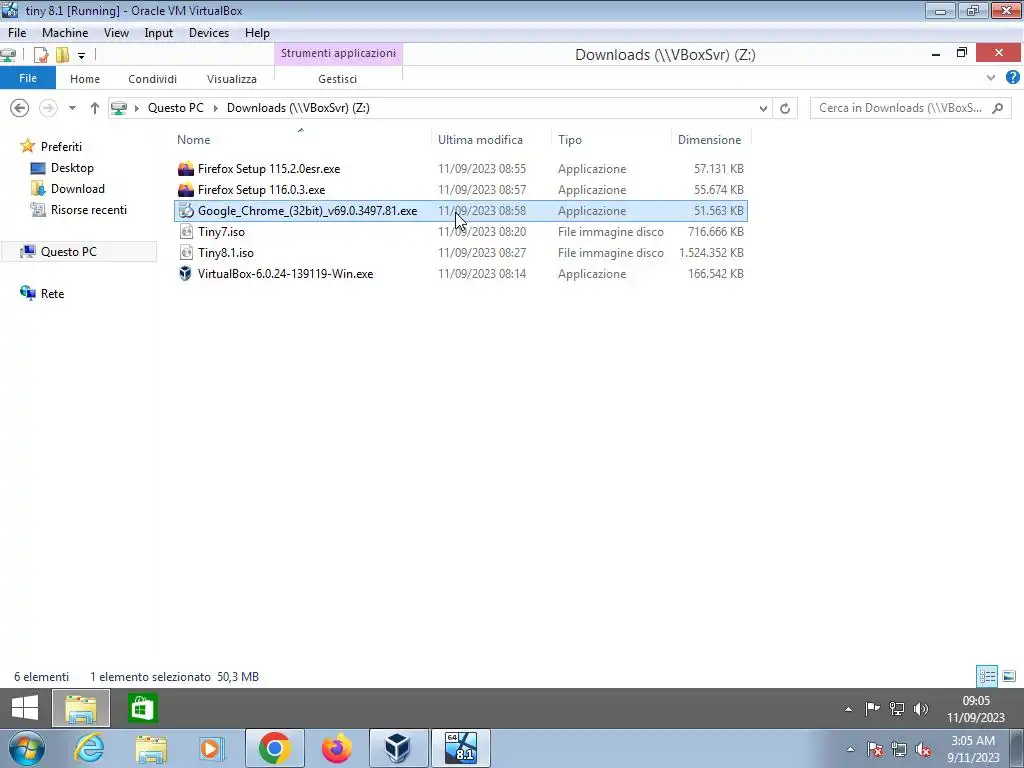Select the VirtualBox installer cube icon
The width and height of the screenshot is (1024, 768).
[186, 273]
